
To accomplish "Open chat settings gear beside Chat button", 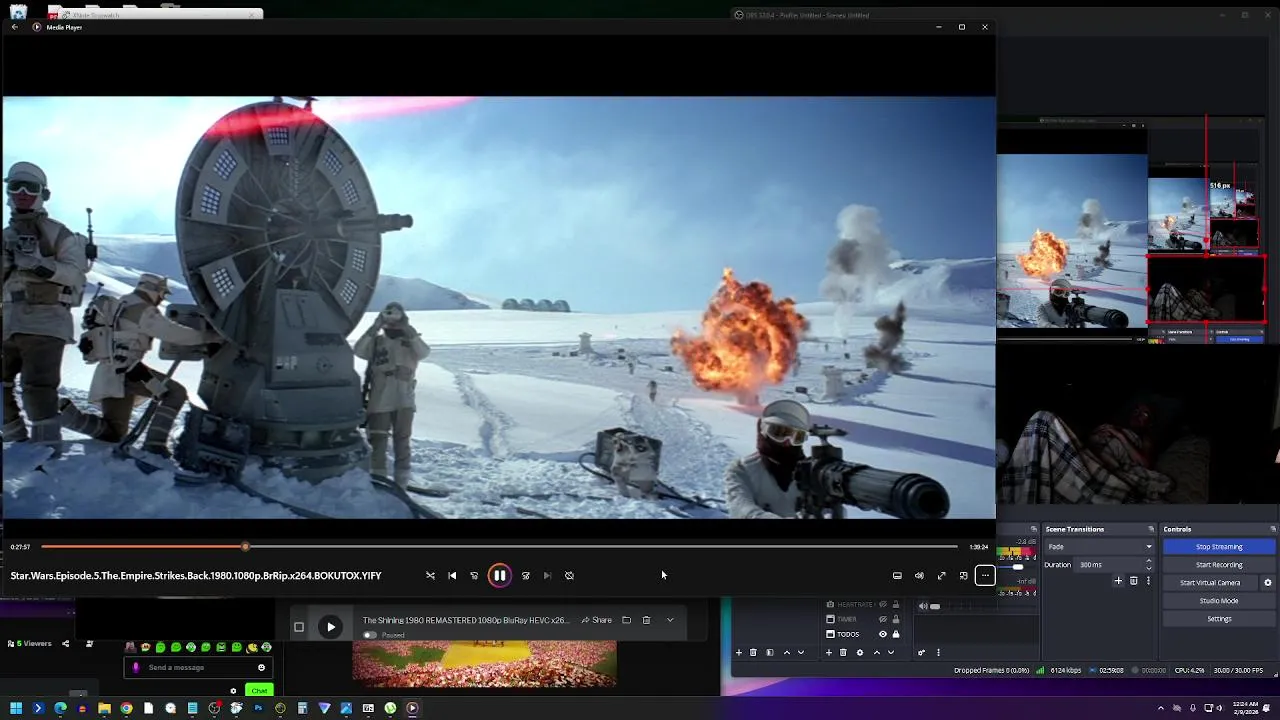I will 233,691.
